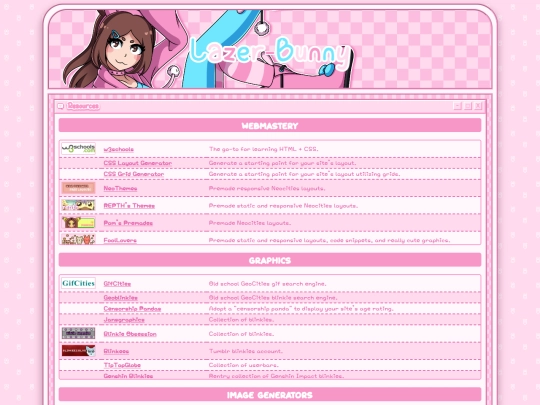Image resolution: width=540 pixels, height=405 pixels.
Task: Click the NeoThemes button banner image
Action: click(78, 188)
